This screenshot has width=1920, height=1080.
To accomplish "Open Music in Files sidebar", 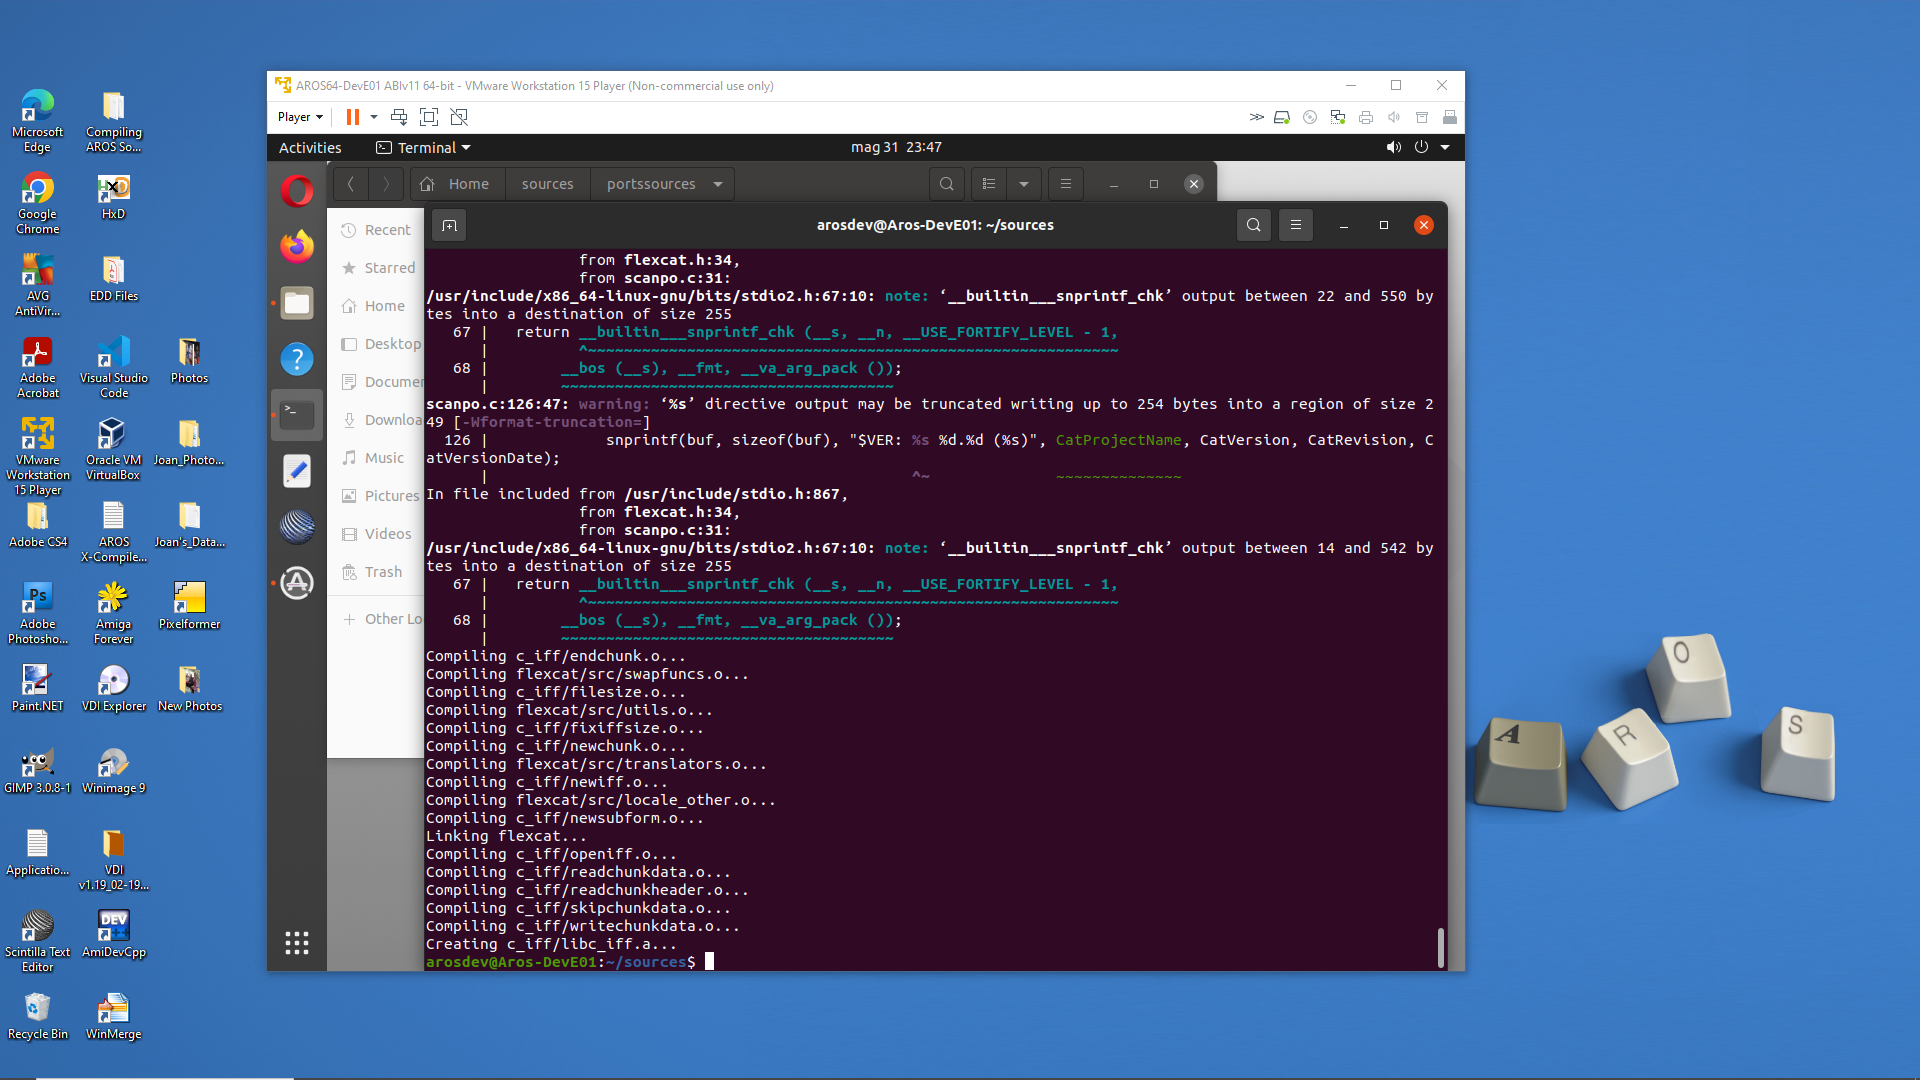I will 376,458.
